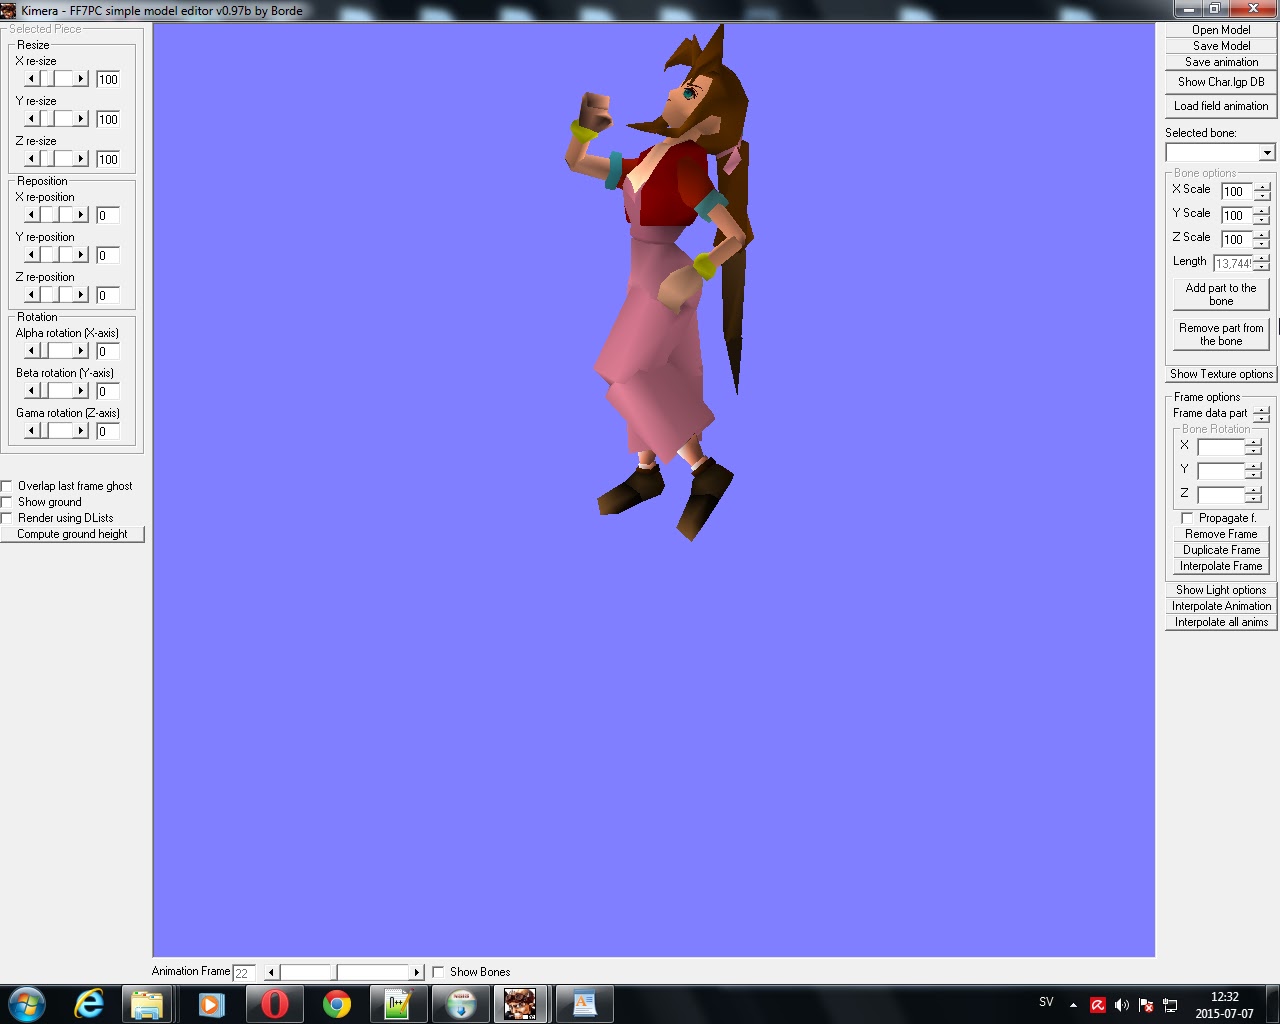Open Windows Explorer folder in the taskbar
Image resolution: width=1280 pixels, height=1024 pixels.
(147, 1004)
